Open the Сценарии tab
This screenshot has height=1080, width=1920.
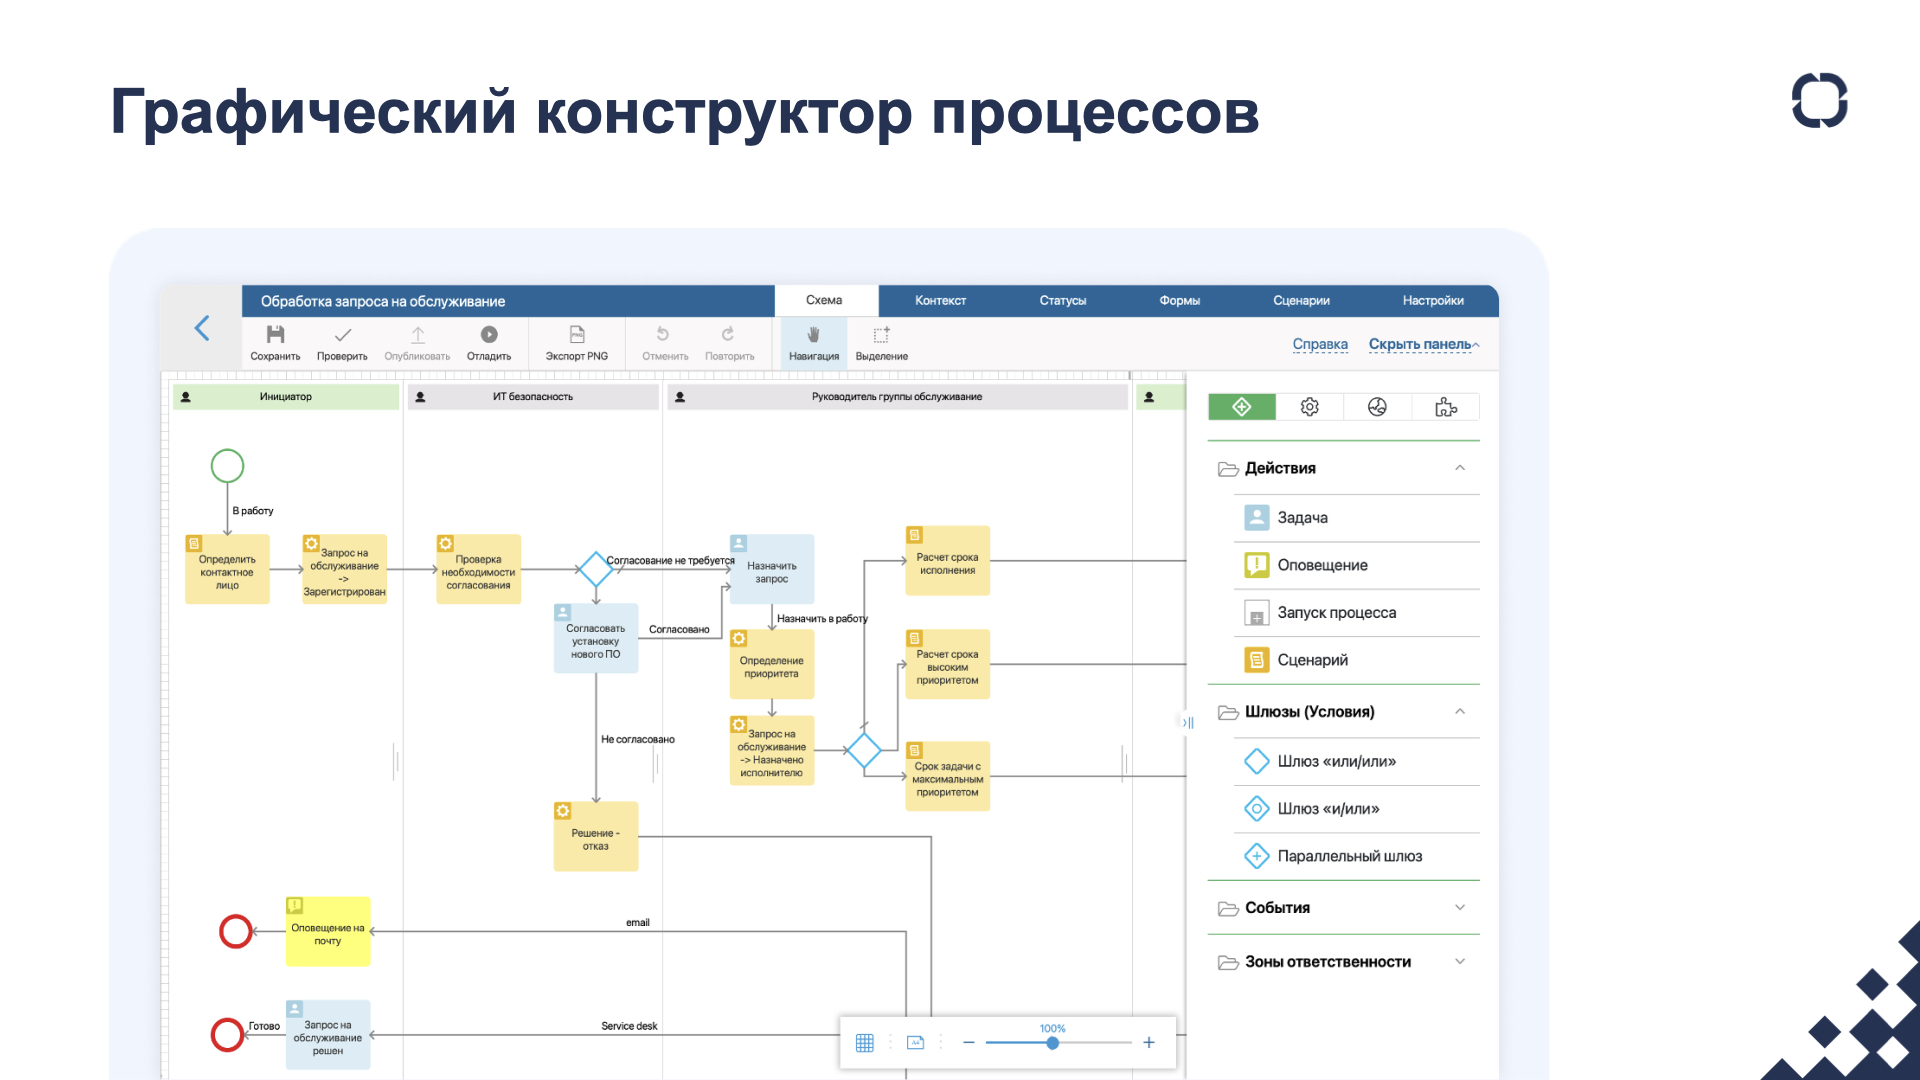[1301, 301]
